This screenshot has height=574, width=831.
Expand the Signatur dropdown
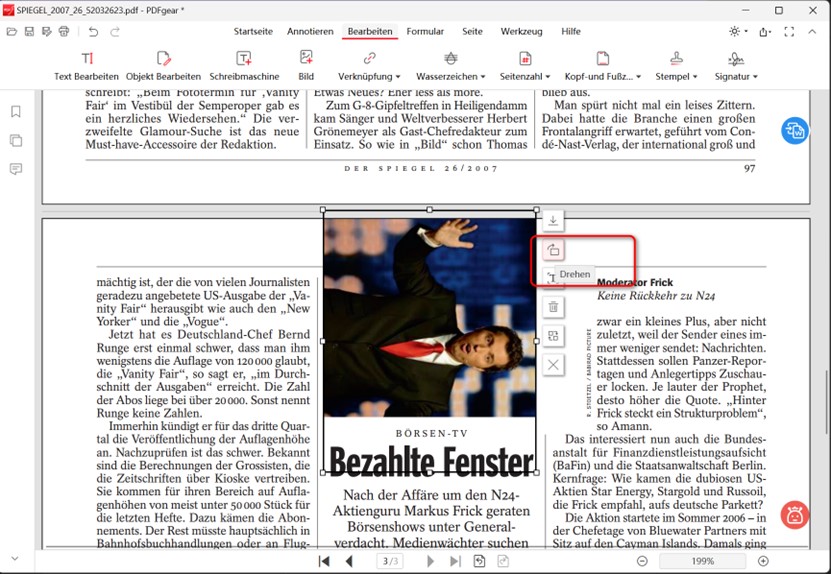coord(736,66)
